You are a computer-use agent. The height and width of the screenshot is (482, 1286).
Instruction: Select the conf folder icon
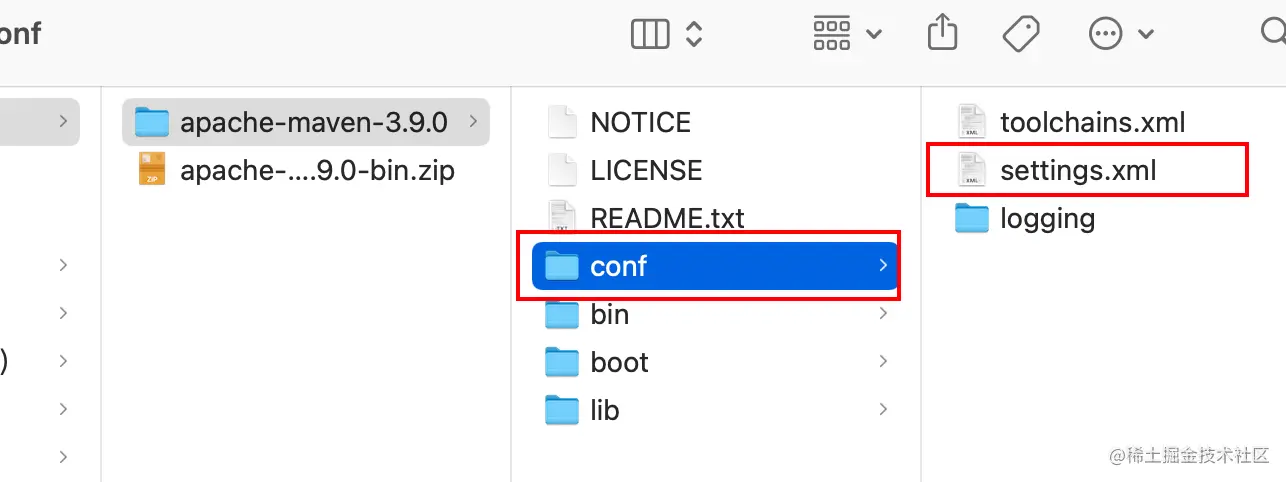[563, 266]
